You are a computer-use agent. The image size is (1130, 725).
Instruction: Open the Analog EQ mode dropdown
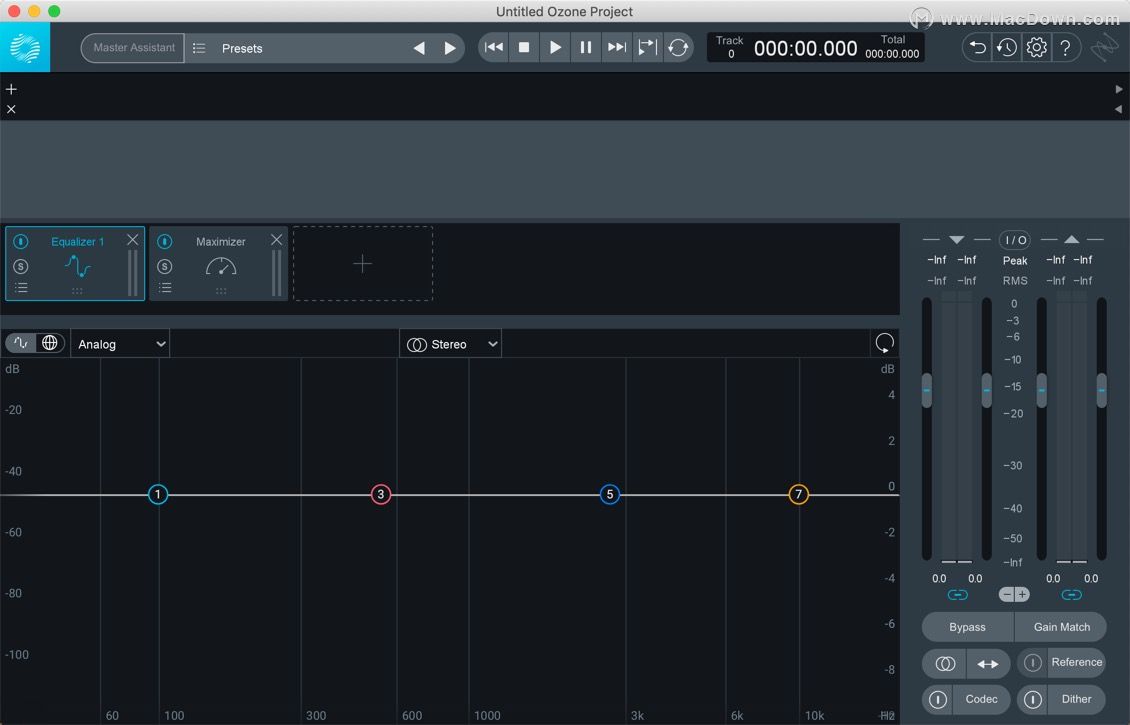tap(120, 344)
